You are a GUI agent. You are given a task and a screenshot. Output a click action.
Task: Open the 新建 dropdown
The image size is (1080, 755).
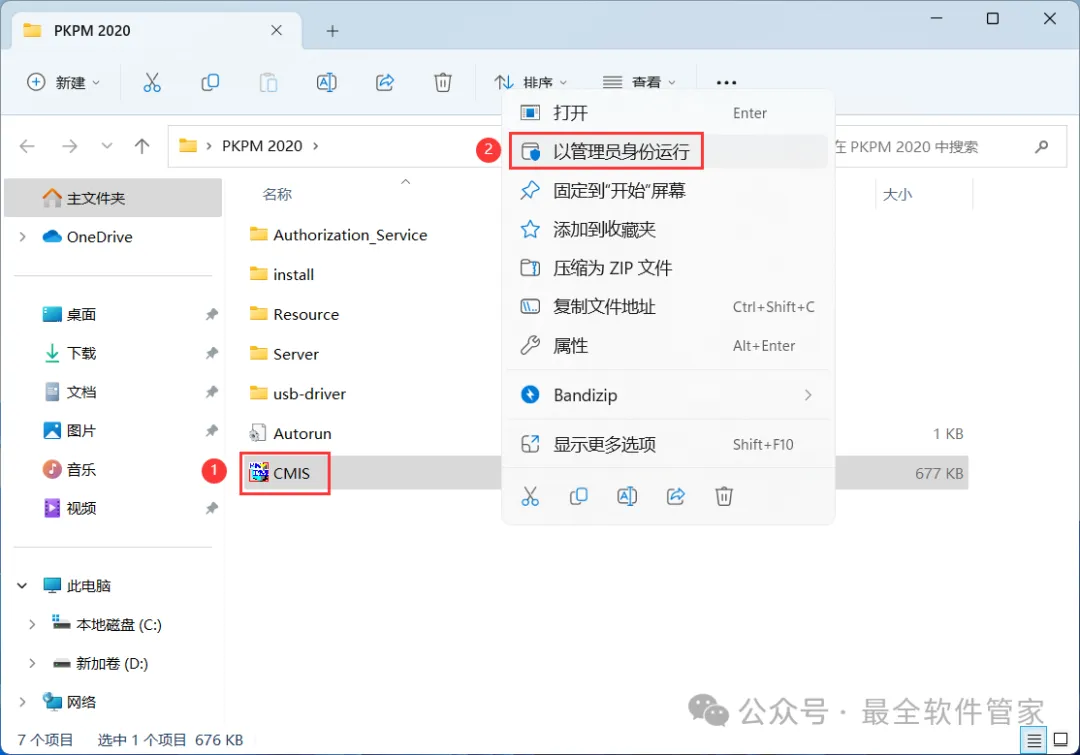(64, 83)
